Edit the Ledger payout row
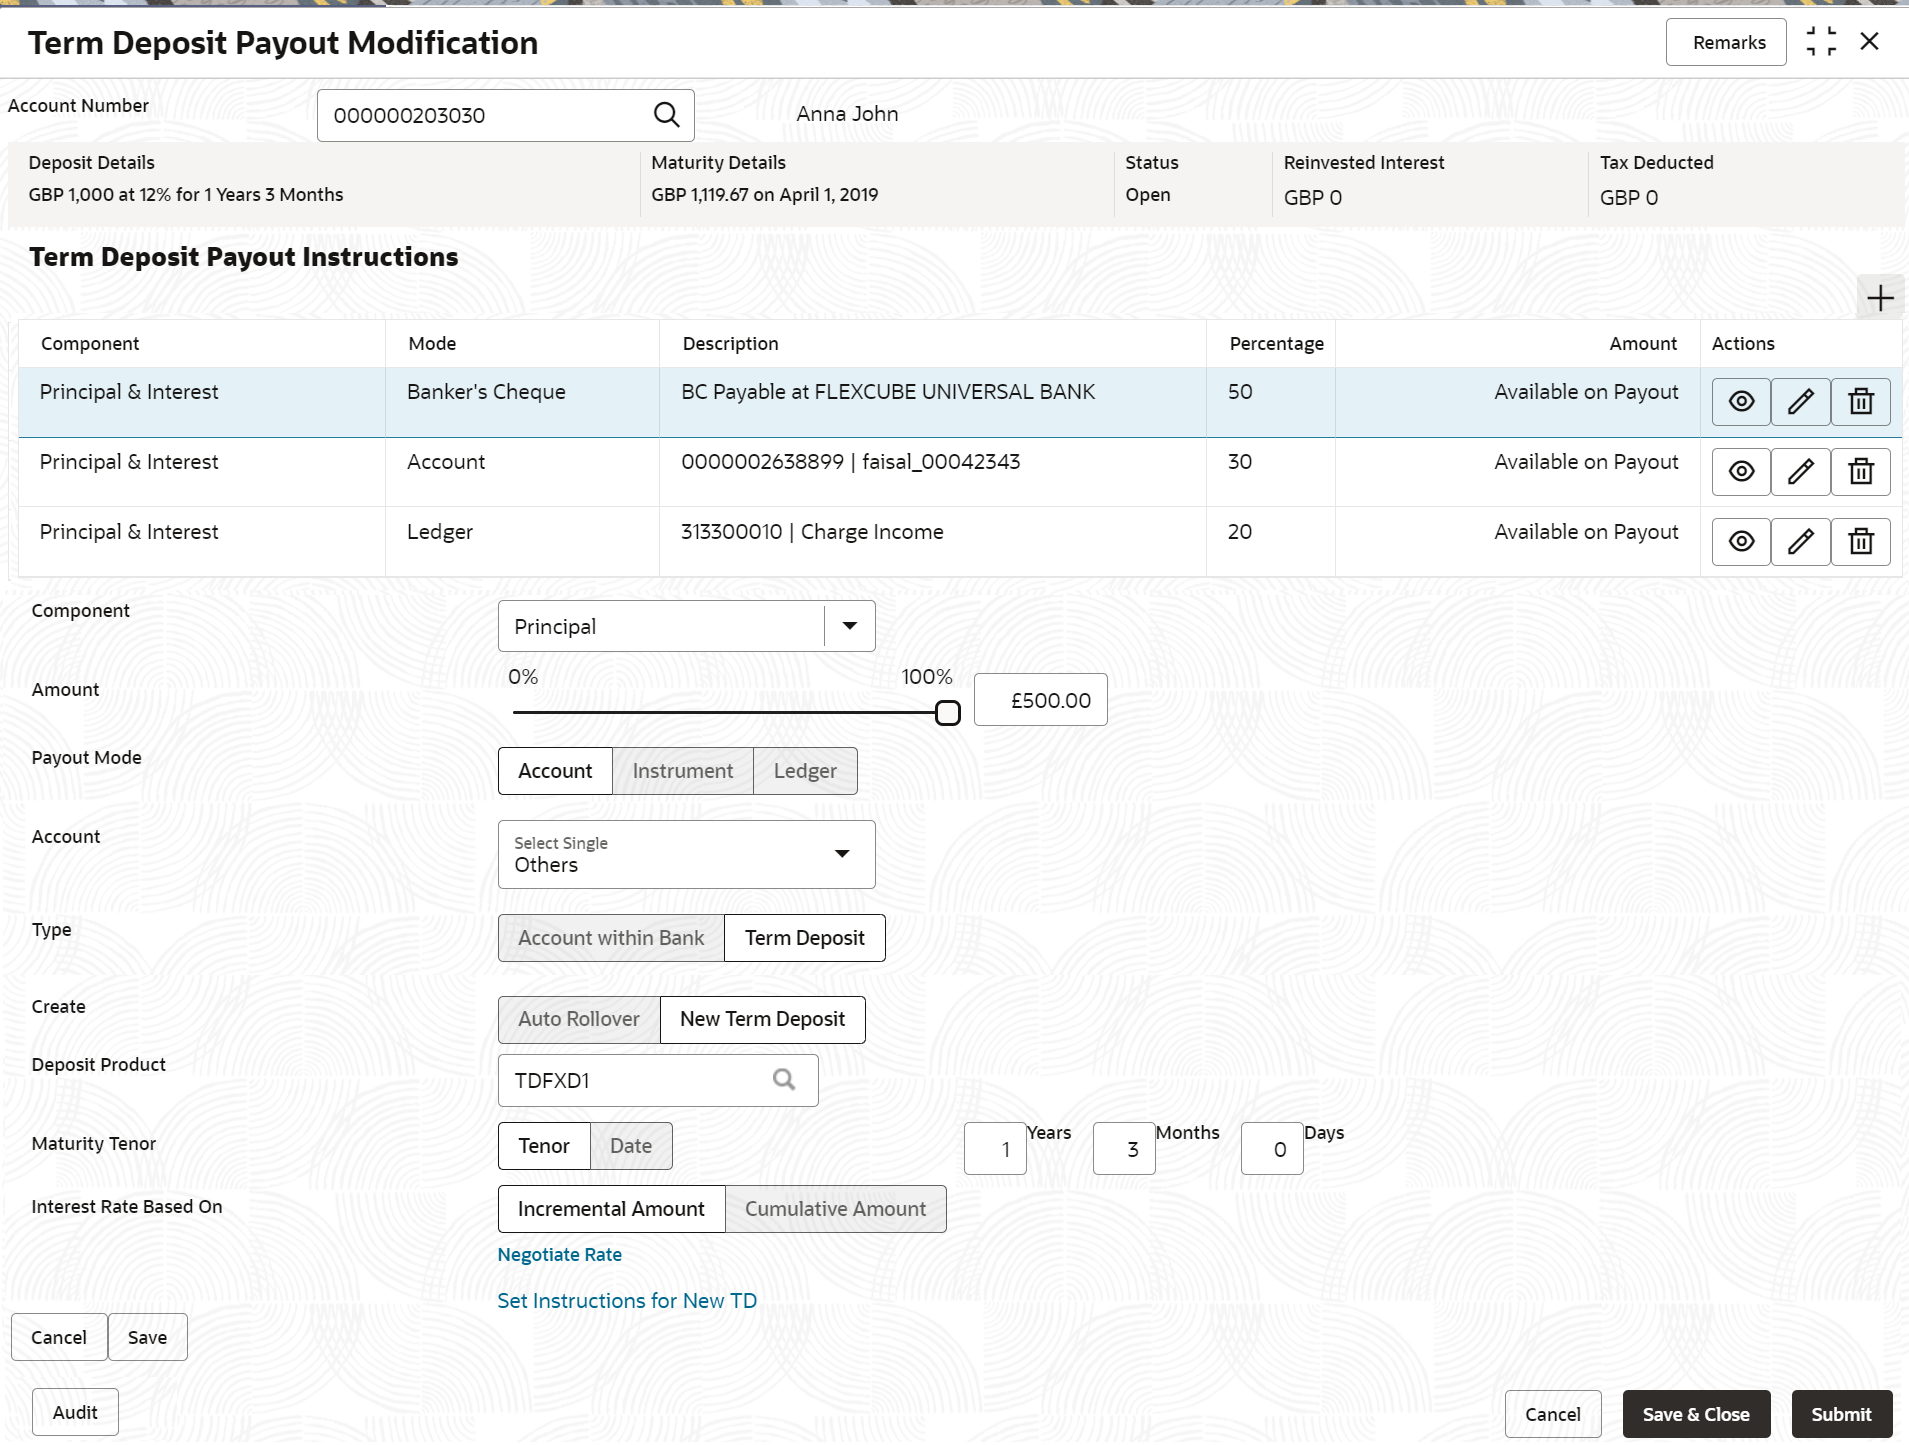Image resolution: width=1909 pixels, height=1445 pixels. coord(1801,542)
